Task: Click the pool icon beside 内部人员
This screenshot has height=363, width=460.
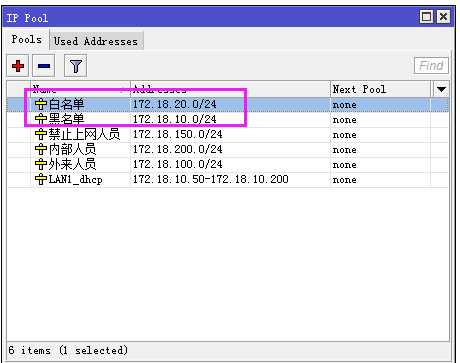Action: (41, 149)
